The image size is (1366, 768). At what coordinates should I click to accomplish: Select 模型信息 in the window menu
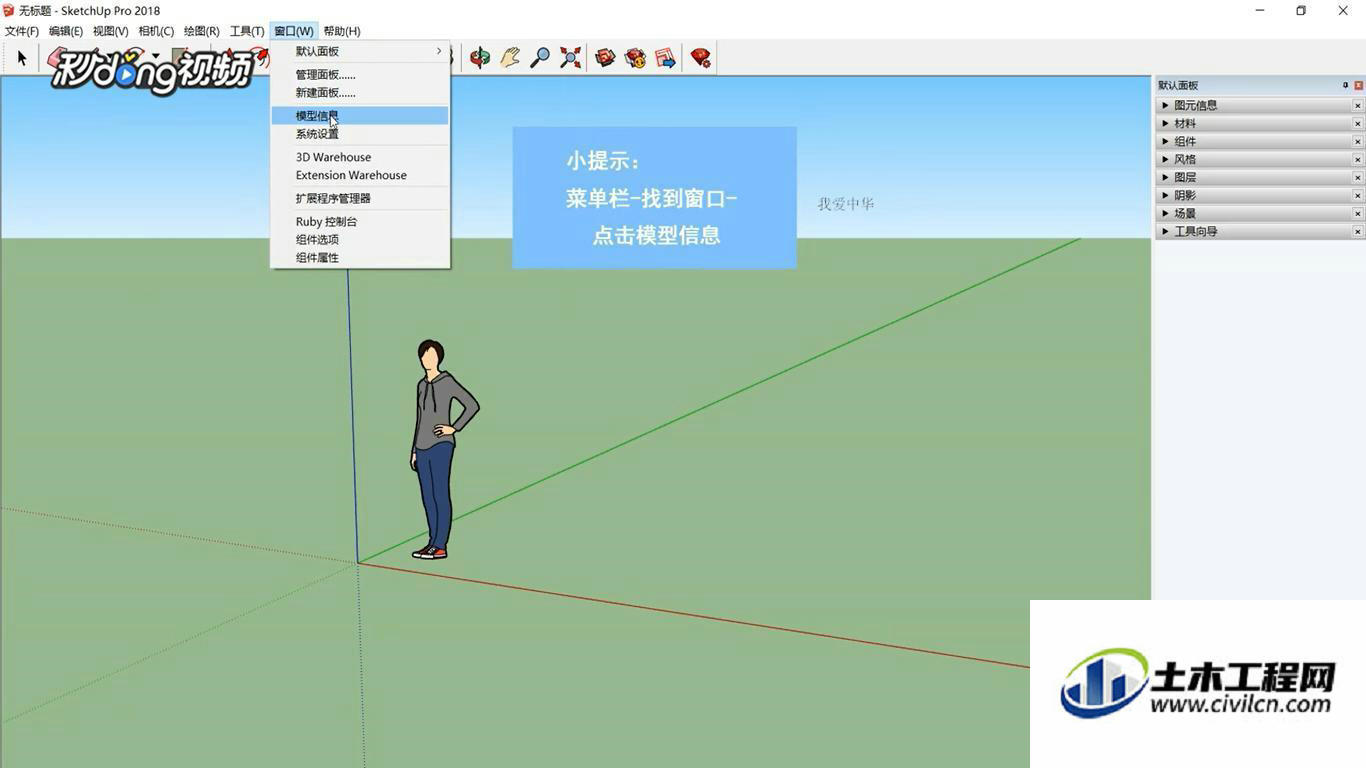[x=360, y=116]
